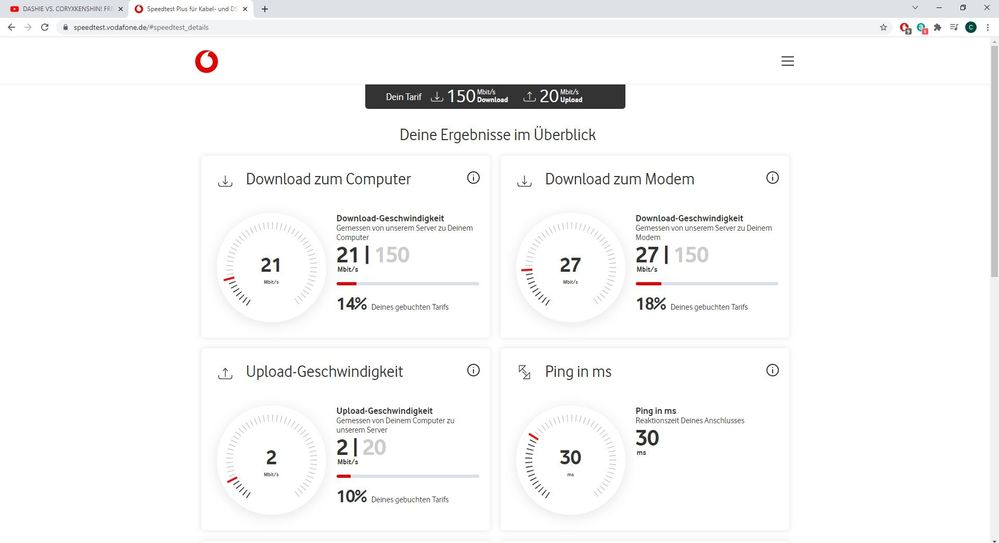Click the green extension icon with badge

(921, 27)
